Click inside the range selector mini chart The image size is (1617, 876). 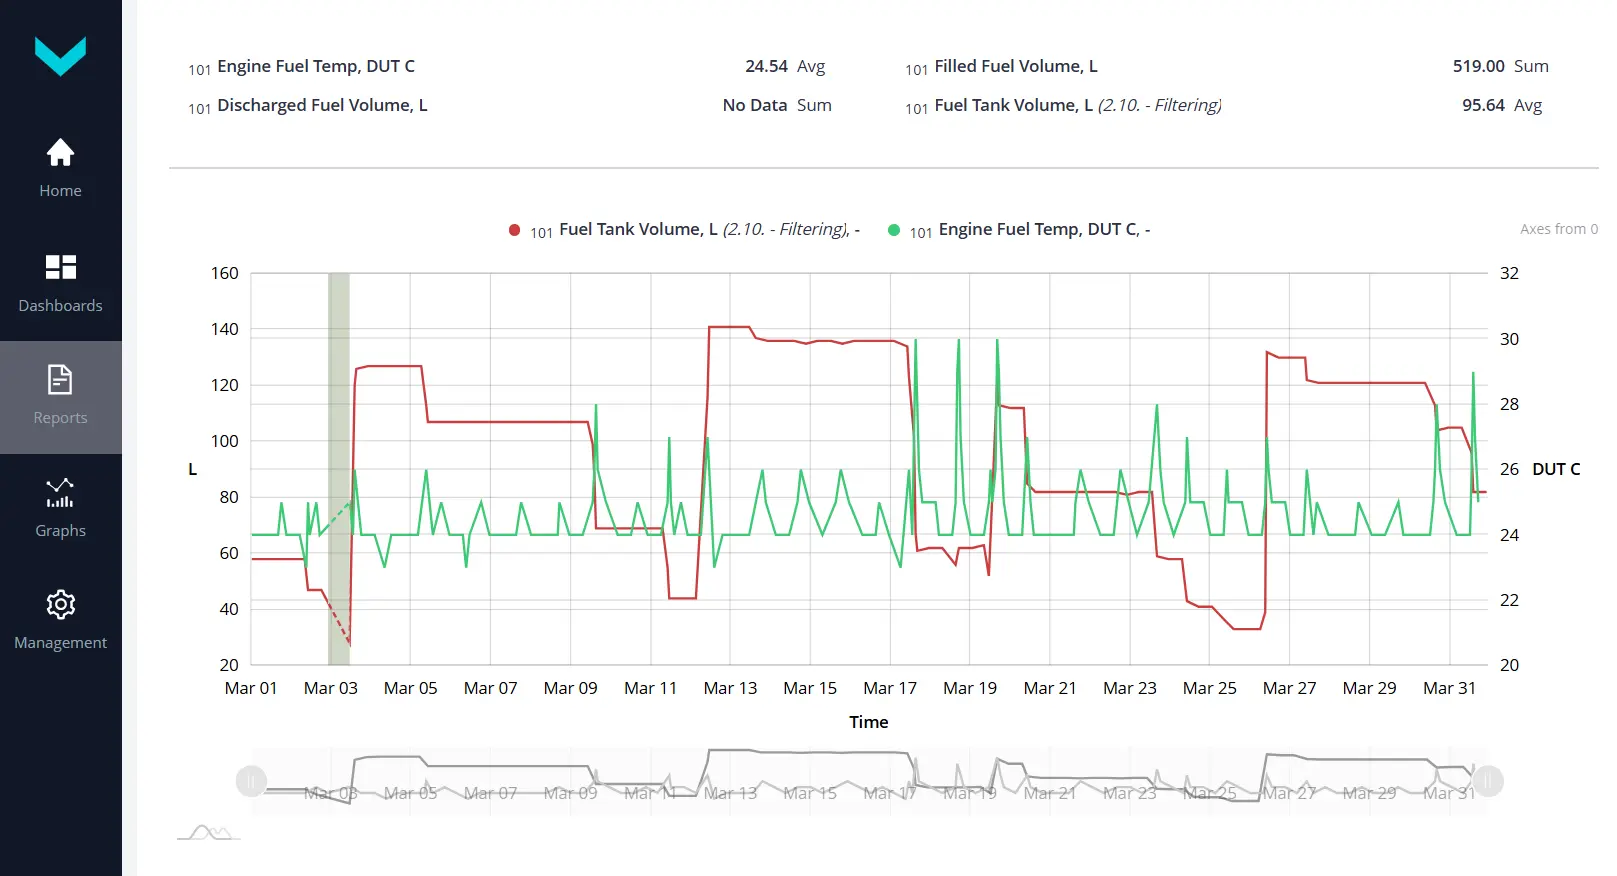coord(869,781)
